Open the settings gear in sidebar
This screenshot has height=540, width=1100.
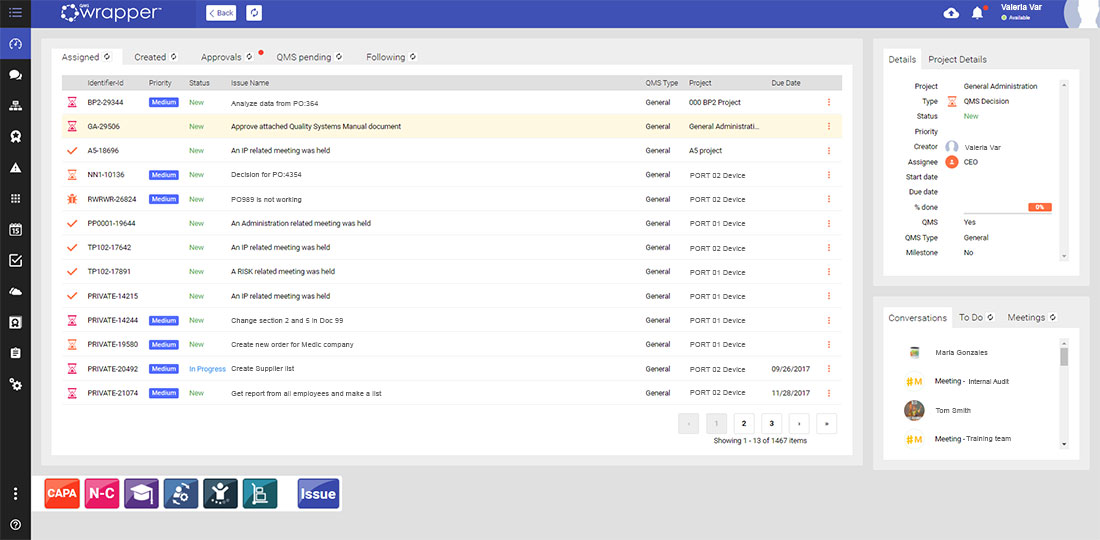[15, 384]
